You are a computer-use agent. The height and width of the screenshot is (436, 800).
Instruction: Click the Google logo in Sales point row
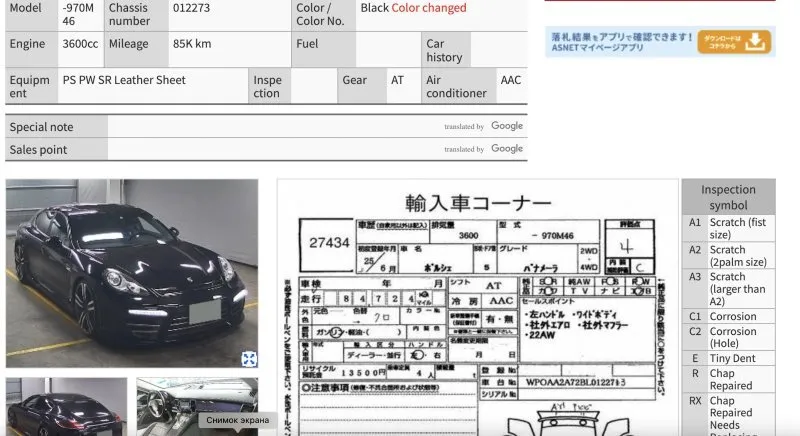(x=506, y=148)
